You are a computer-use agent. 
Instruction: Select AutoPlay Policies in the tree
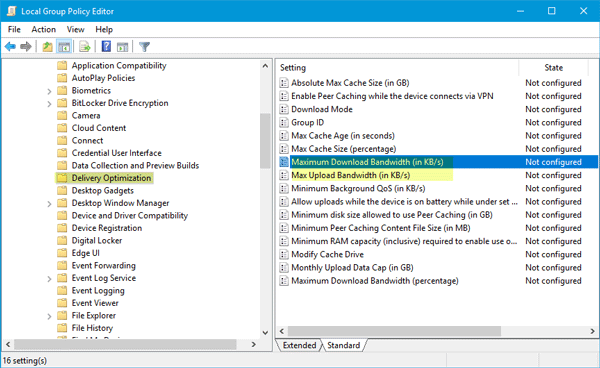click(103, 78)
